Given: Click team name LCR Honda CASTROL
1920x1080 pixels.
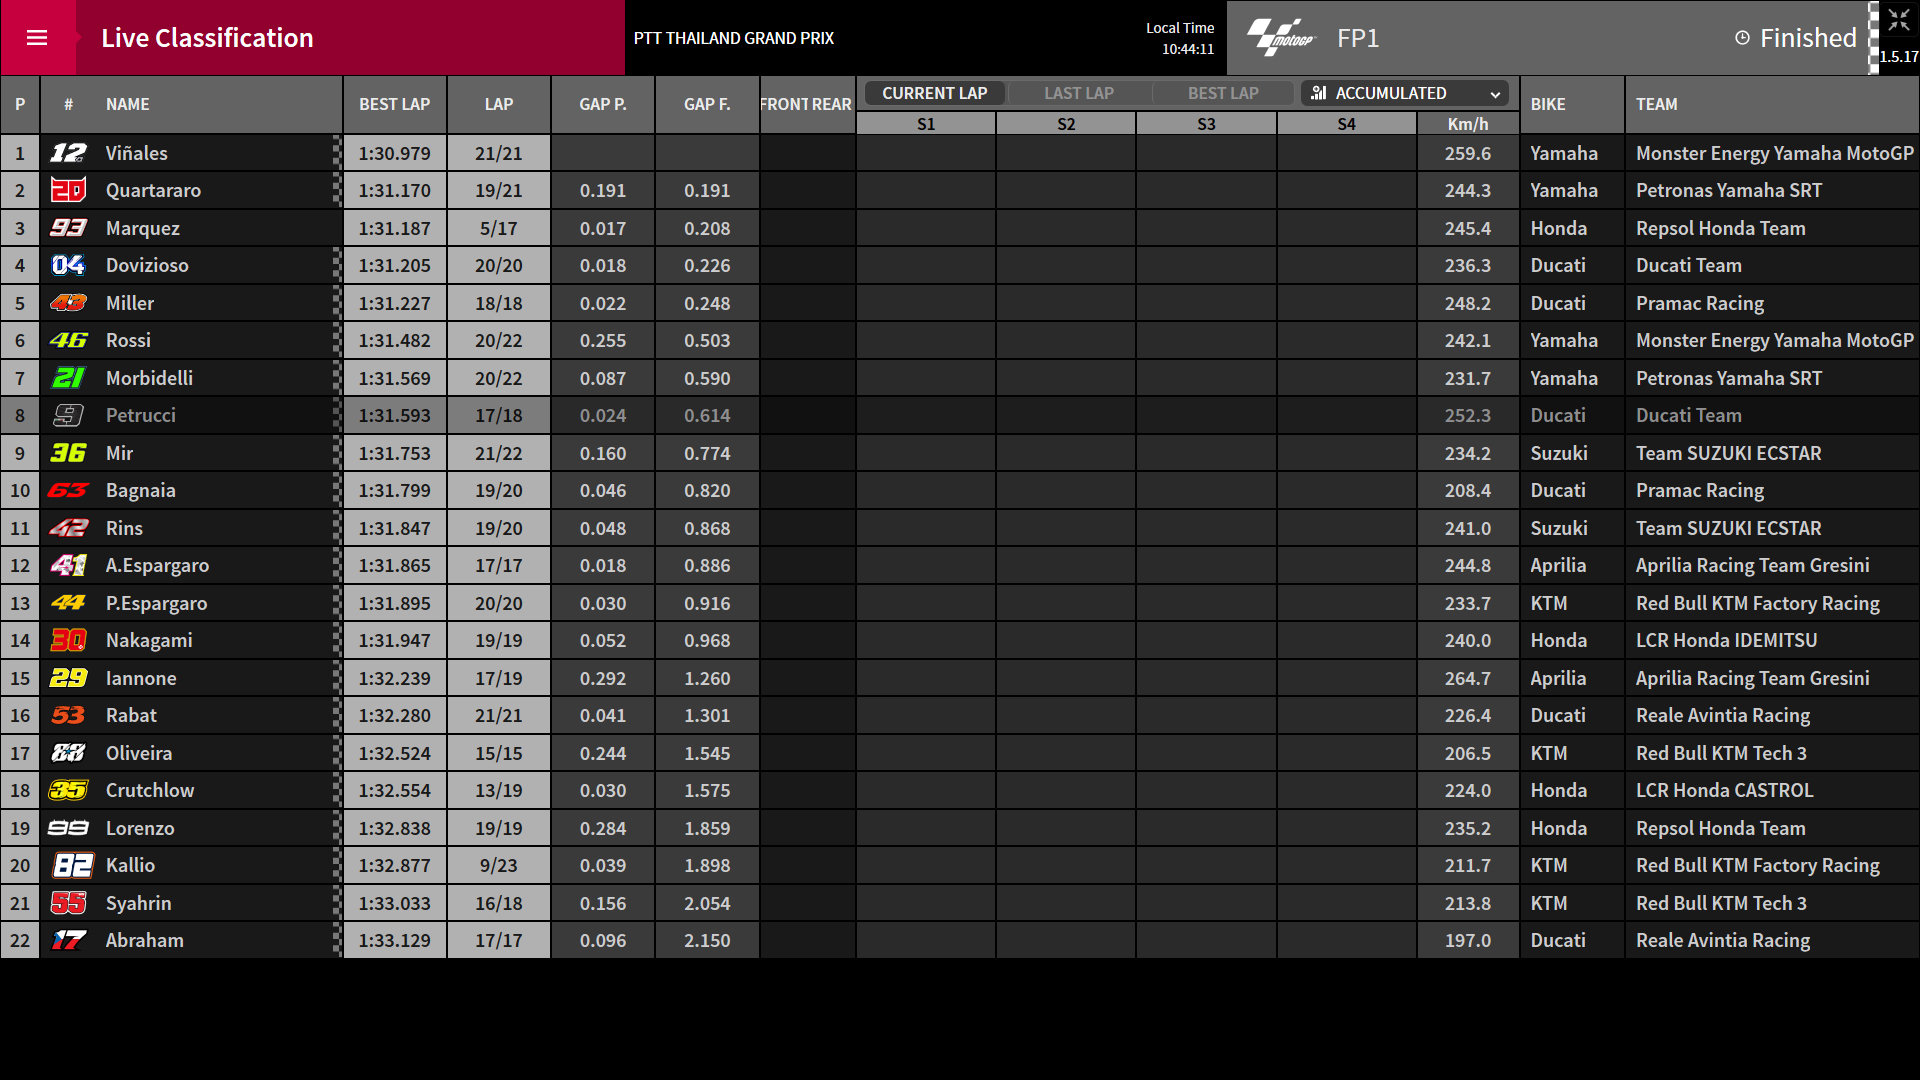Looking at the screenshot, I should point(1724,790).
